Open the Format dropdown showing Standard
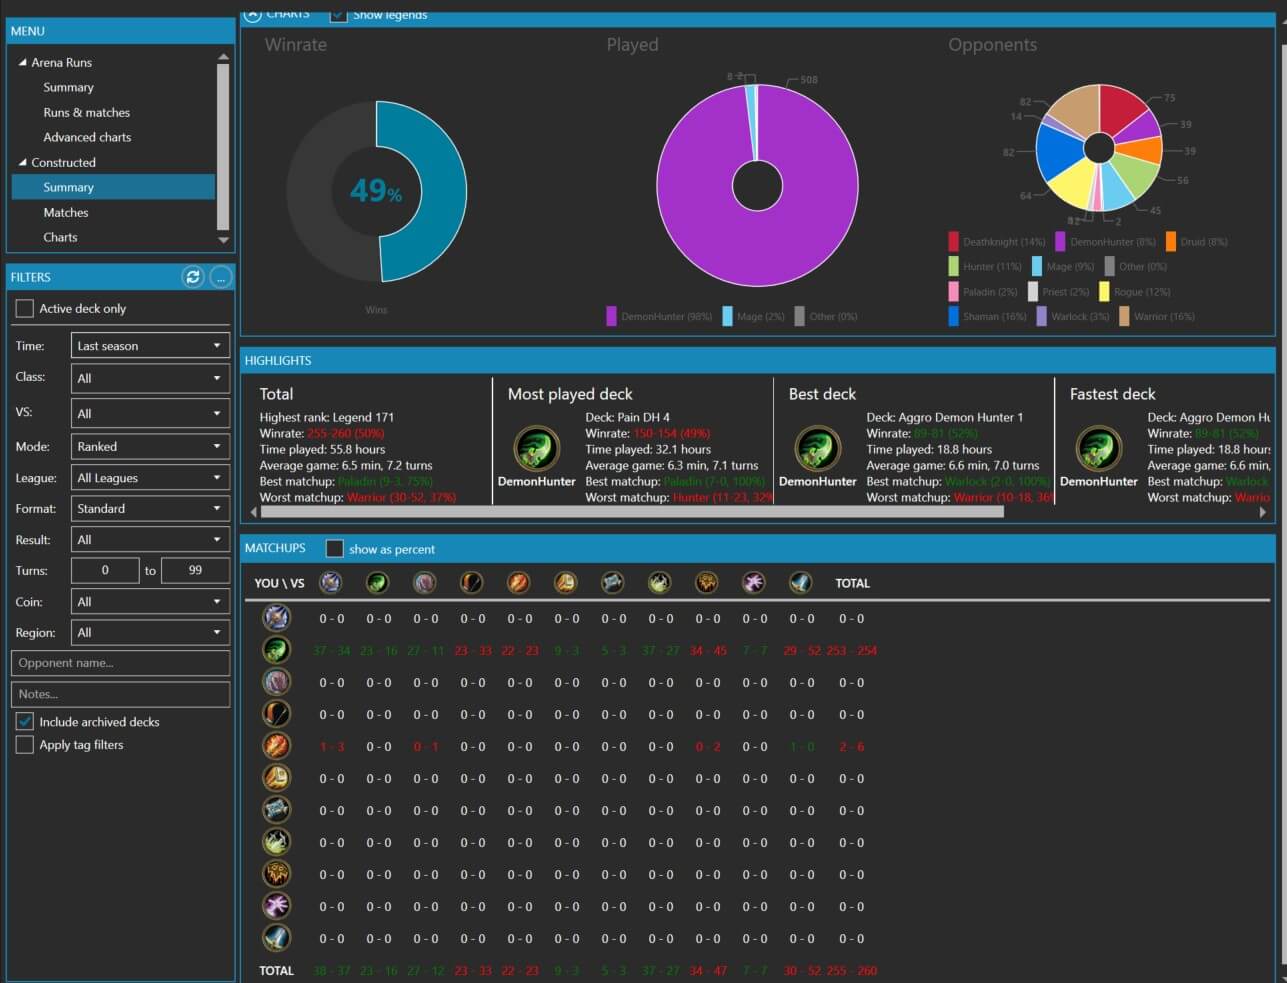 150,508
